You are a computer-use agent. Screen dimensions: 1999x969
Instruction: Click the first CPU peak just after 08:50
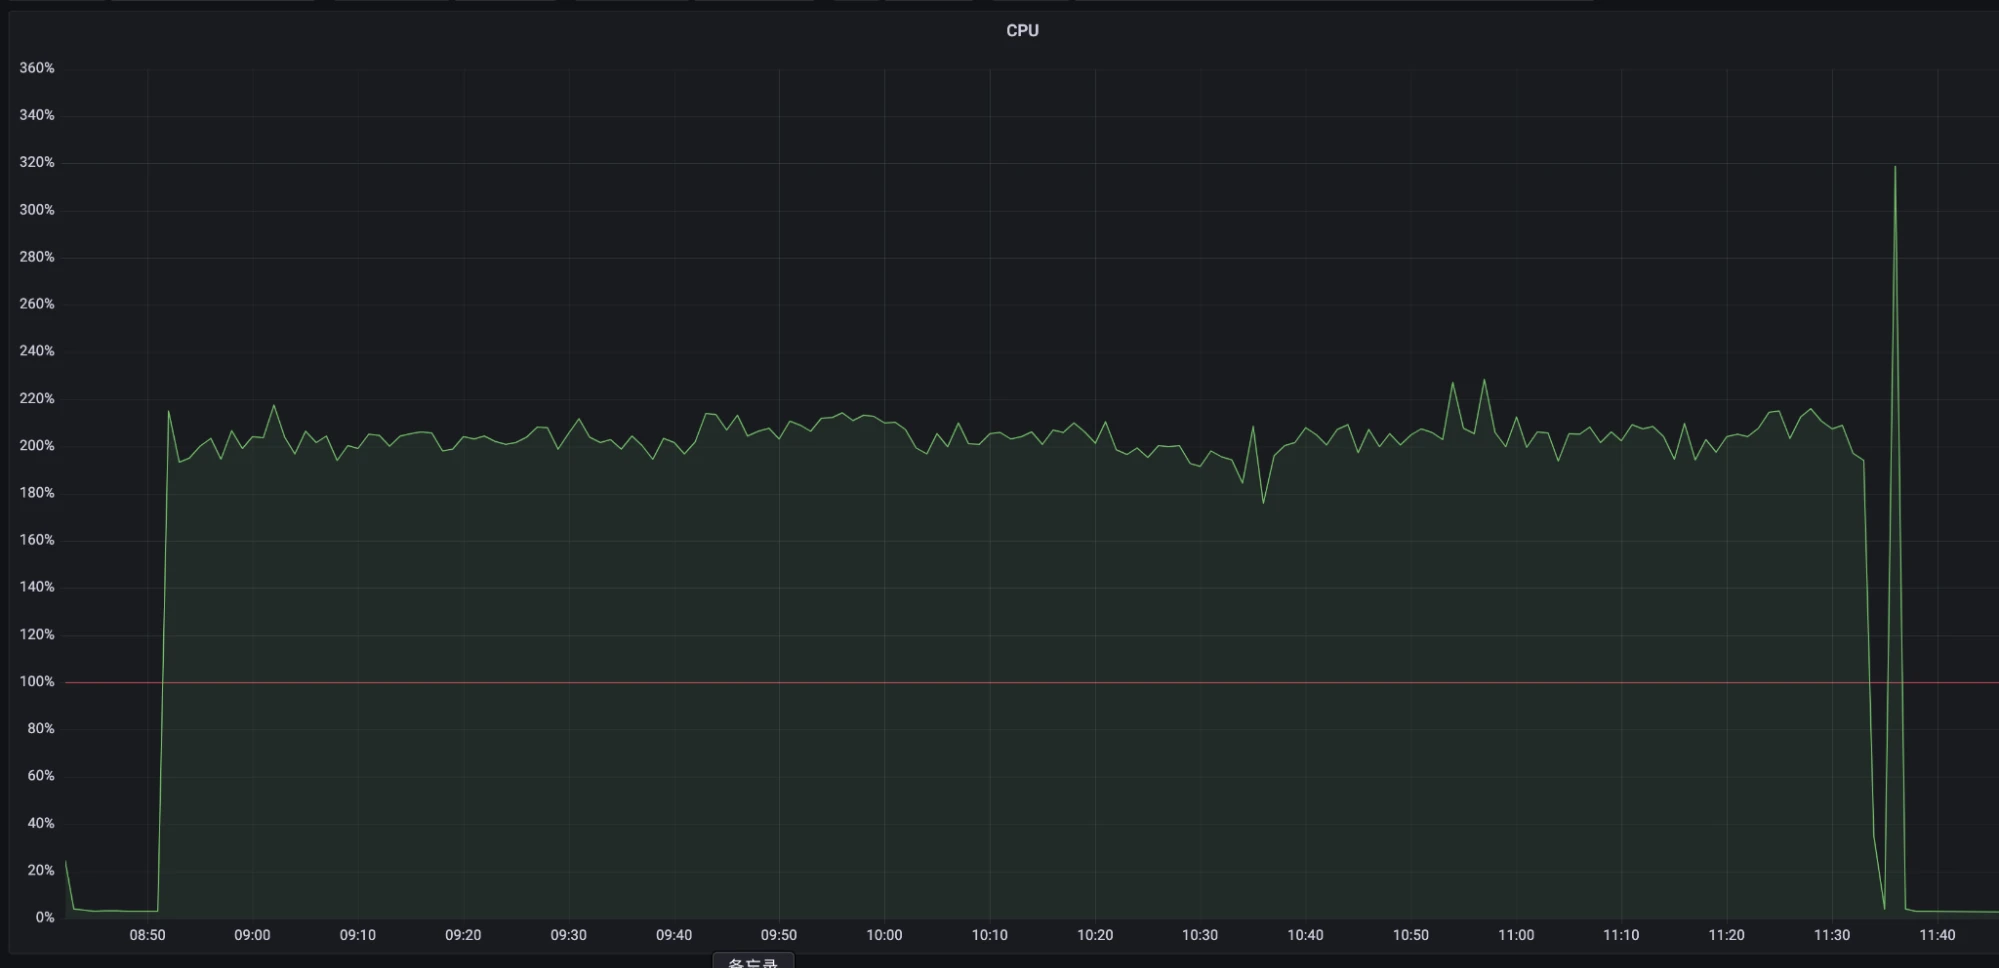coord(168,411)
